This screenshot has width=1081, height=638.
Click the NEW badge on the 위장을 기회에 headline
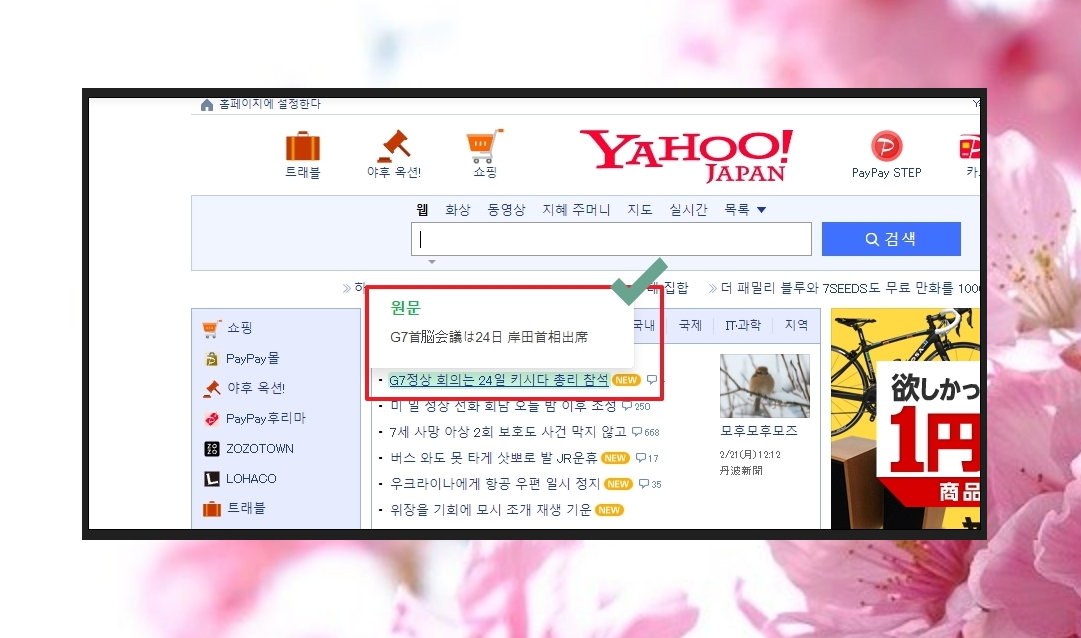[x=609, y=510]
